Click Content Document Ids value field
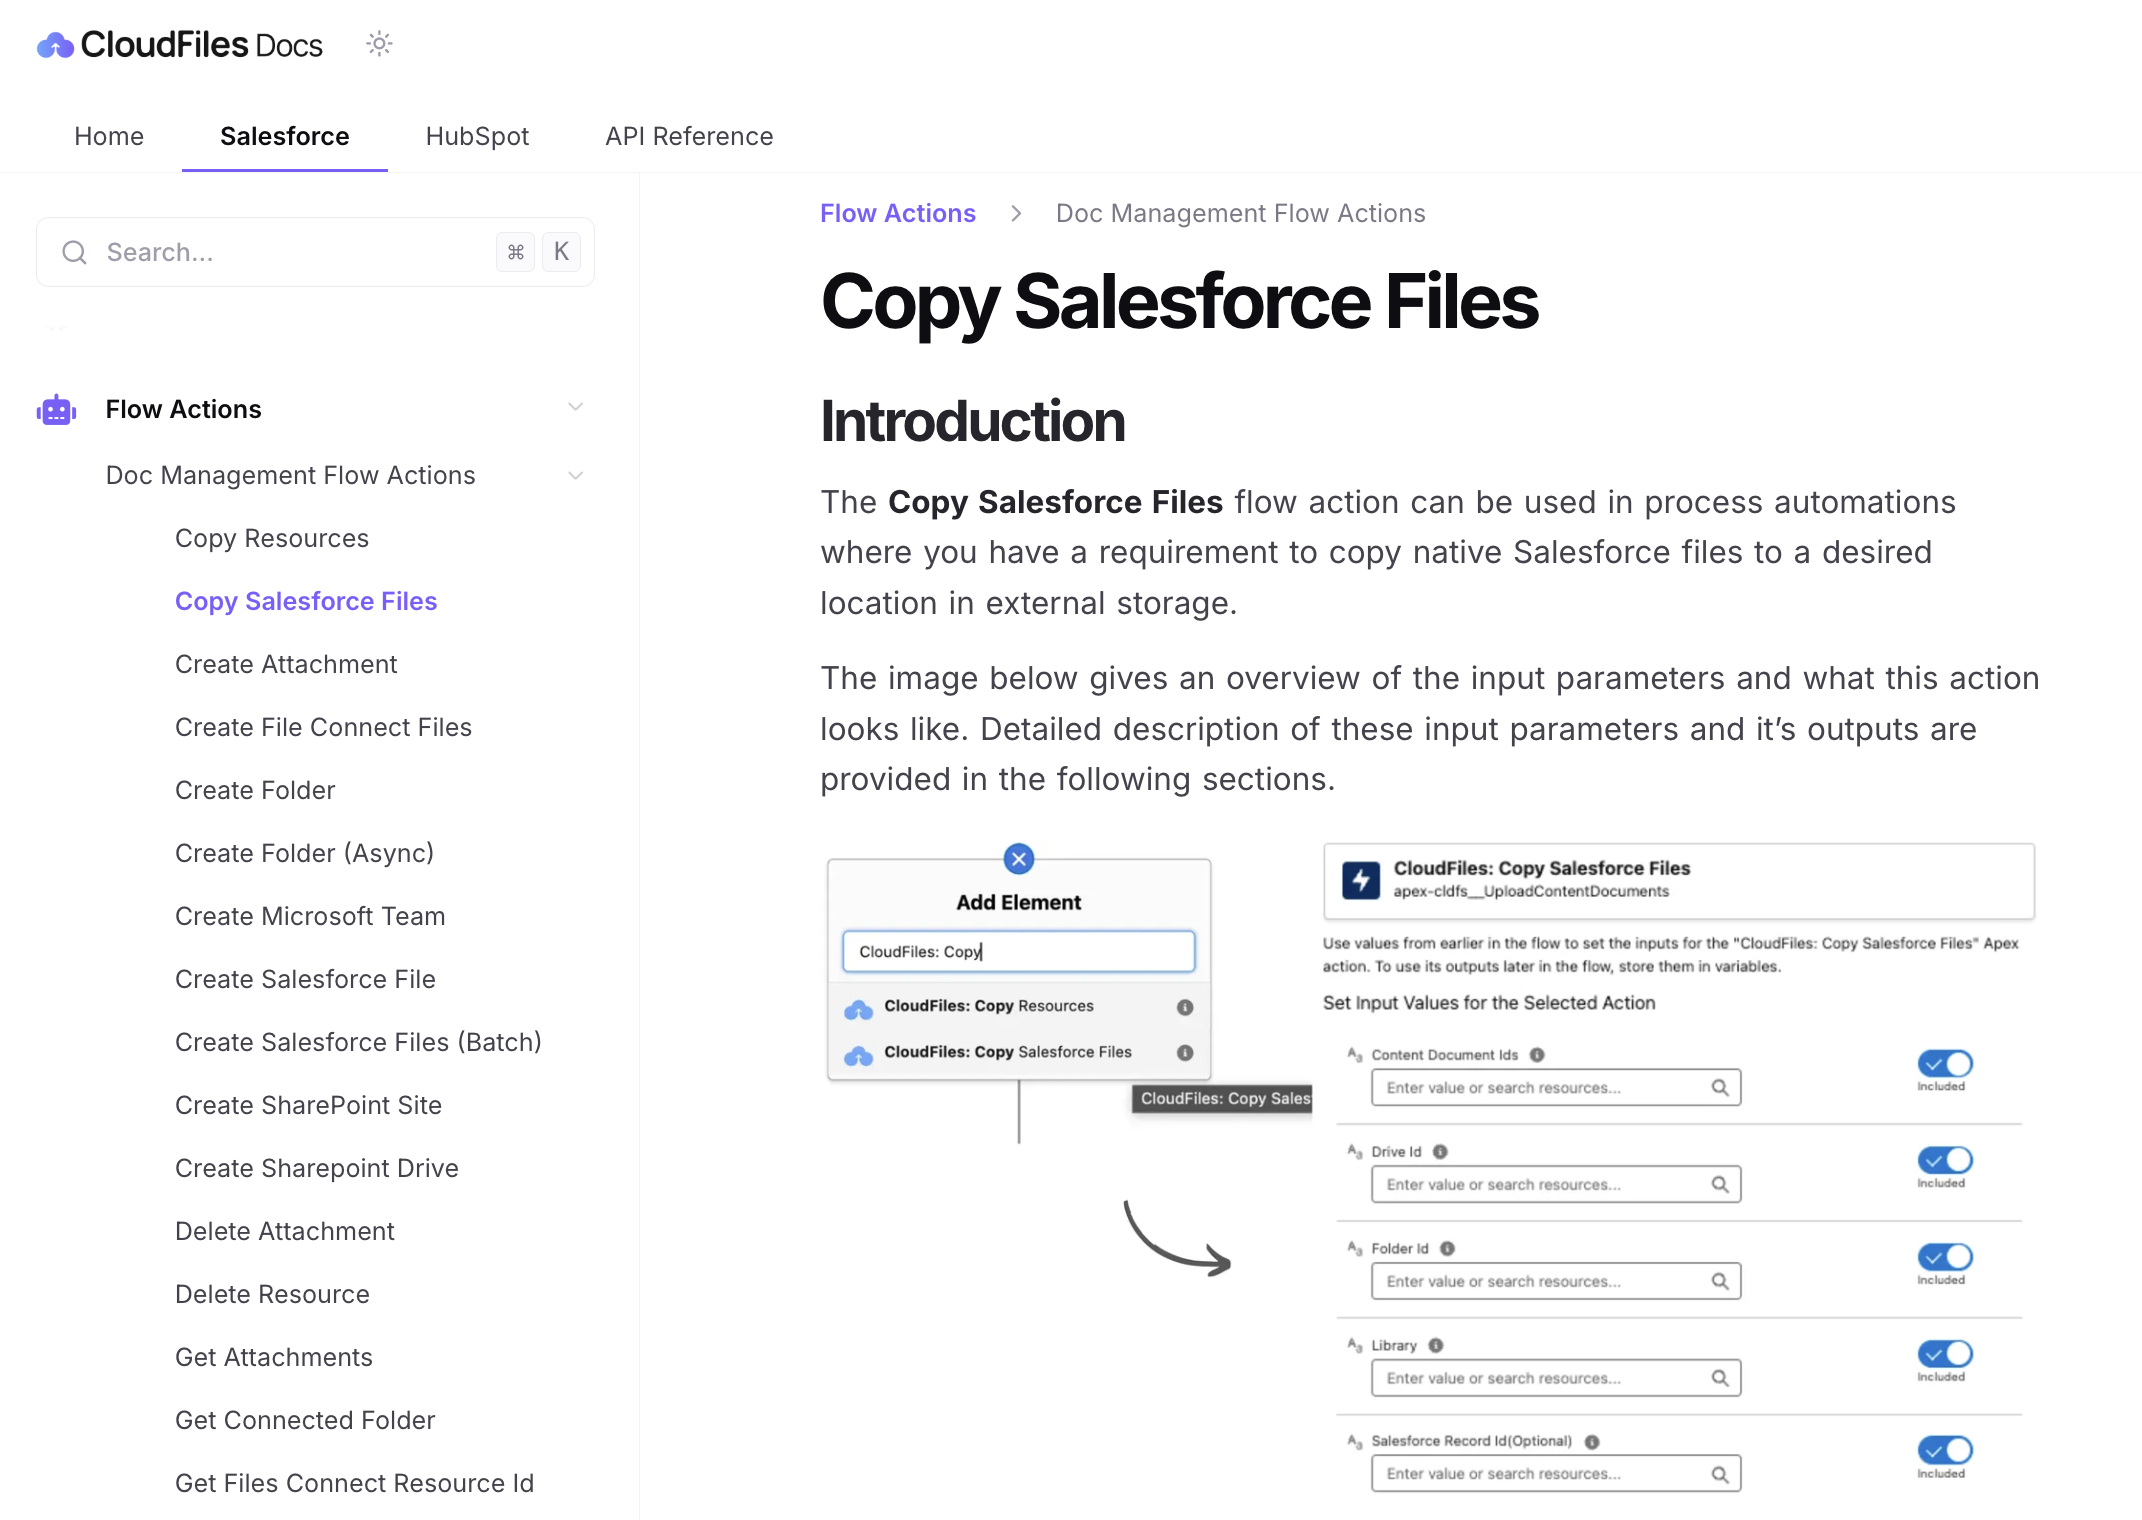The width and height of the screenshot is (2142, 1520). [x=1556, y=1087]
